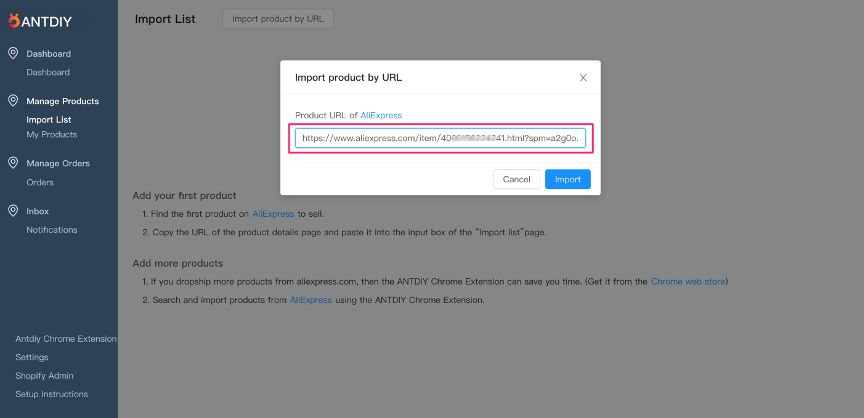Open Settings in the sidebar
The height and width of the screenshot is (418, 864).
point(32,357)
